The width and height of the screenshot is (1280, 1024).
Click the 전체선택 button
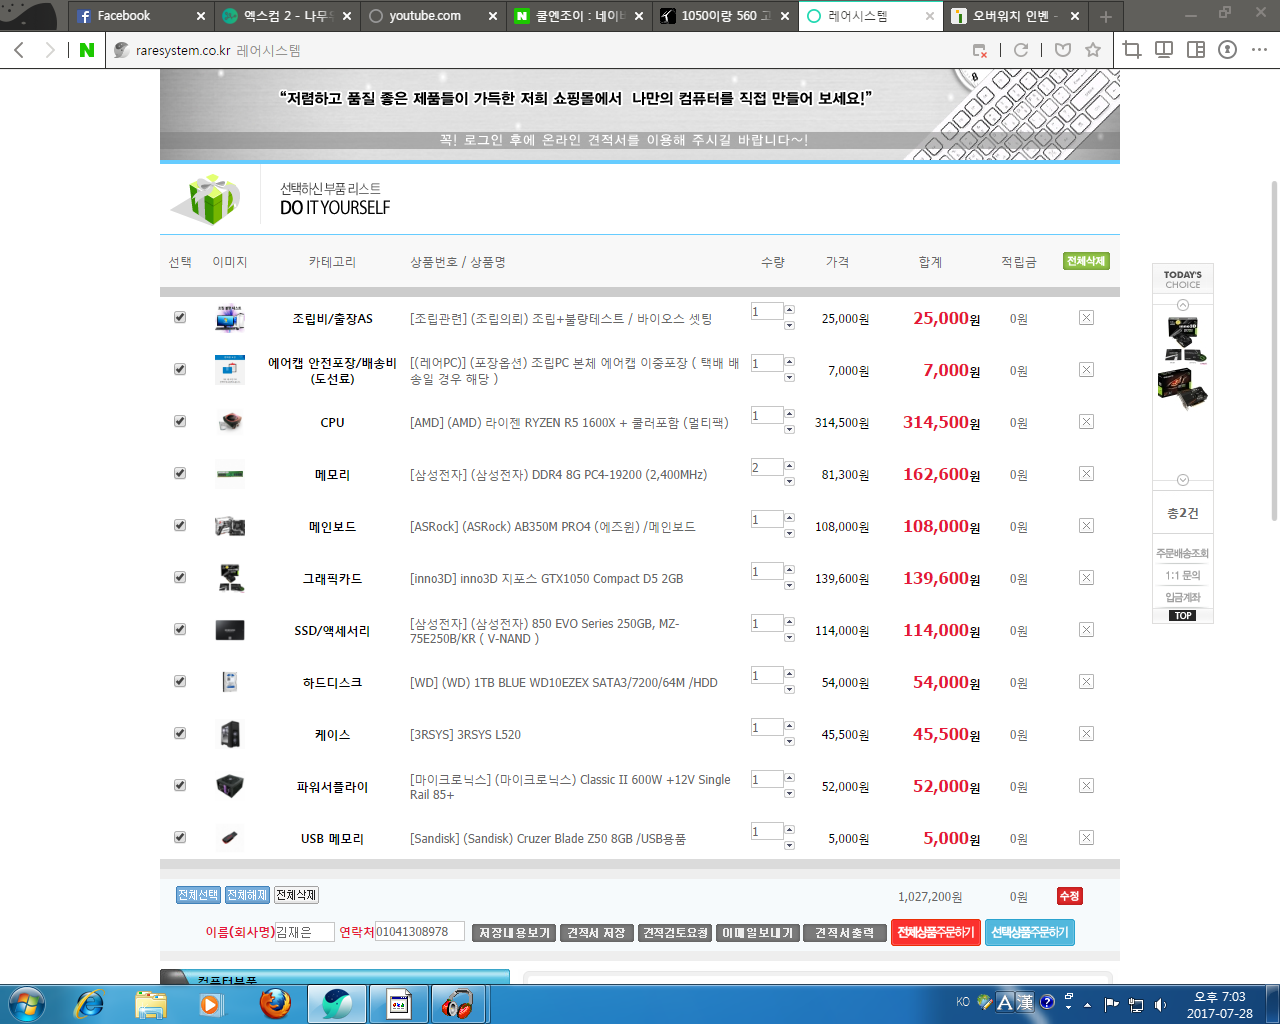[198, 895]
